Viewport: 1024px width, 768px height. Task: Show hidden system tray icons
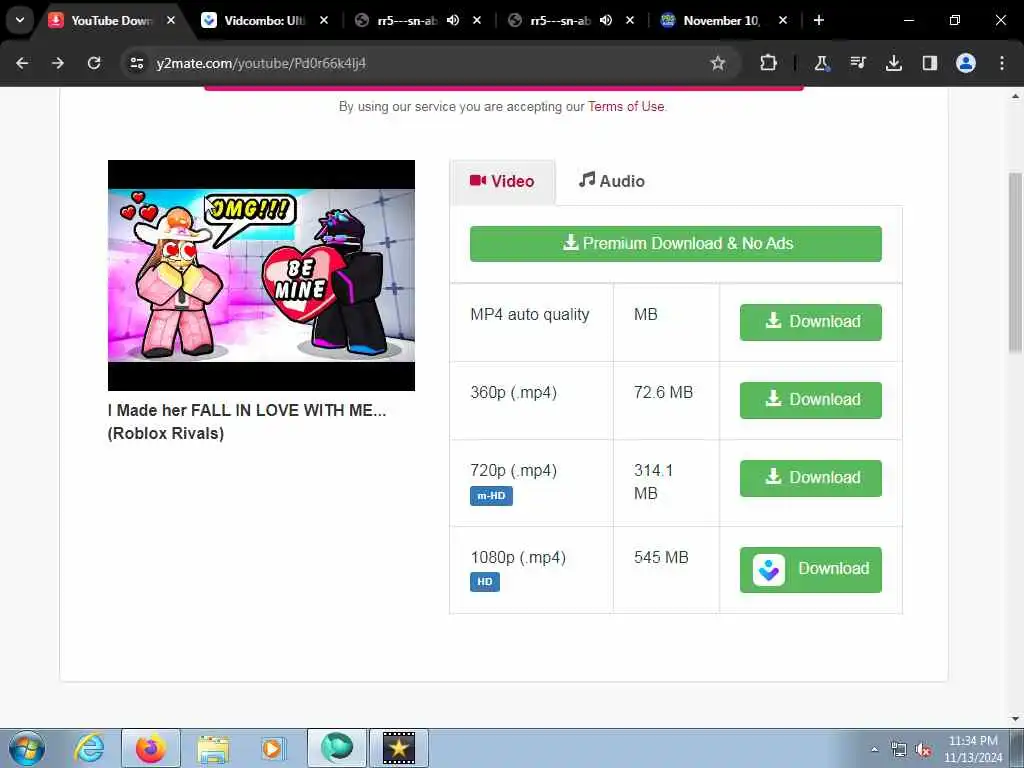pyautogui.click(x=874, y=749)
